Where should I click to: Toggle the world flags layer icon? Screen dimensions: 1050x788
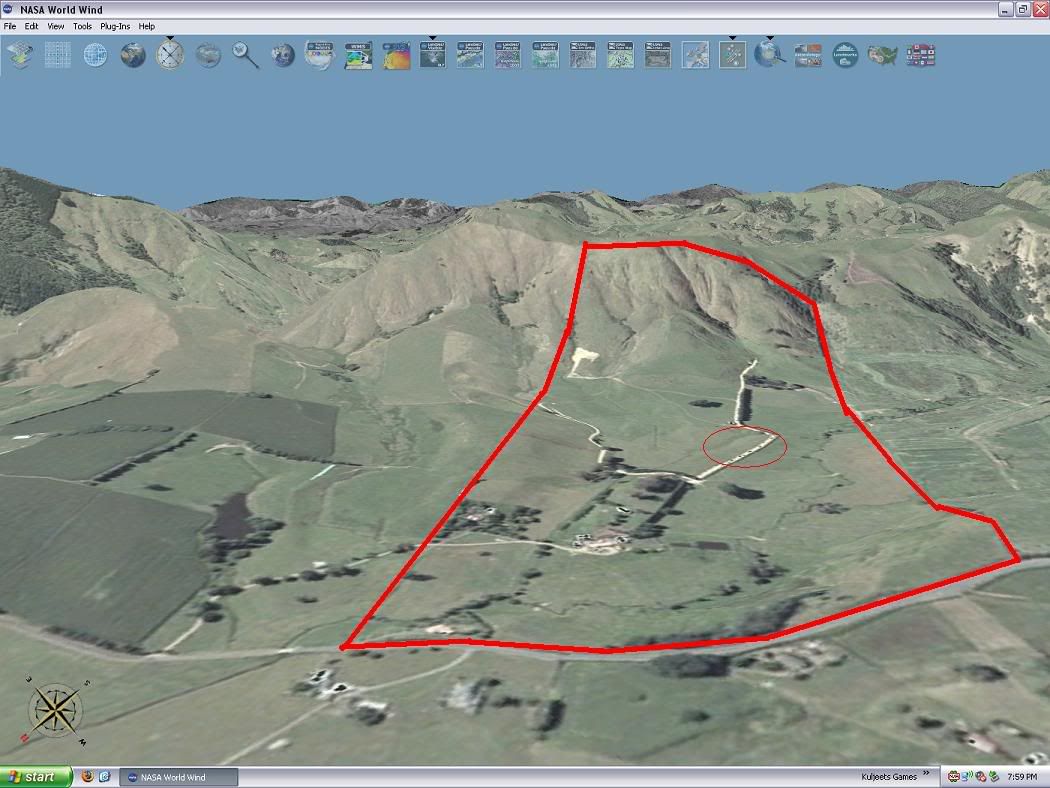click(920, 54)
